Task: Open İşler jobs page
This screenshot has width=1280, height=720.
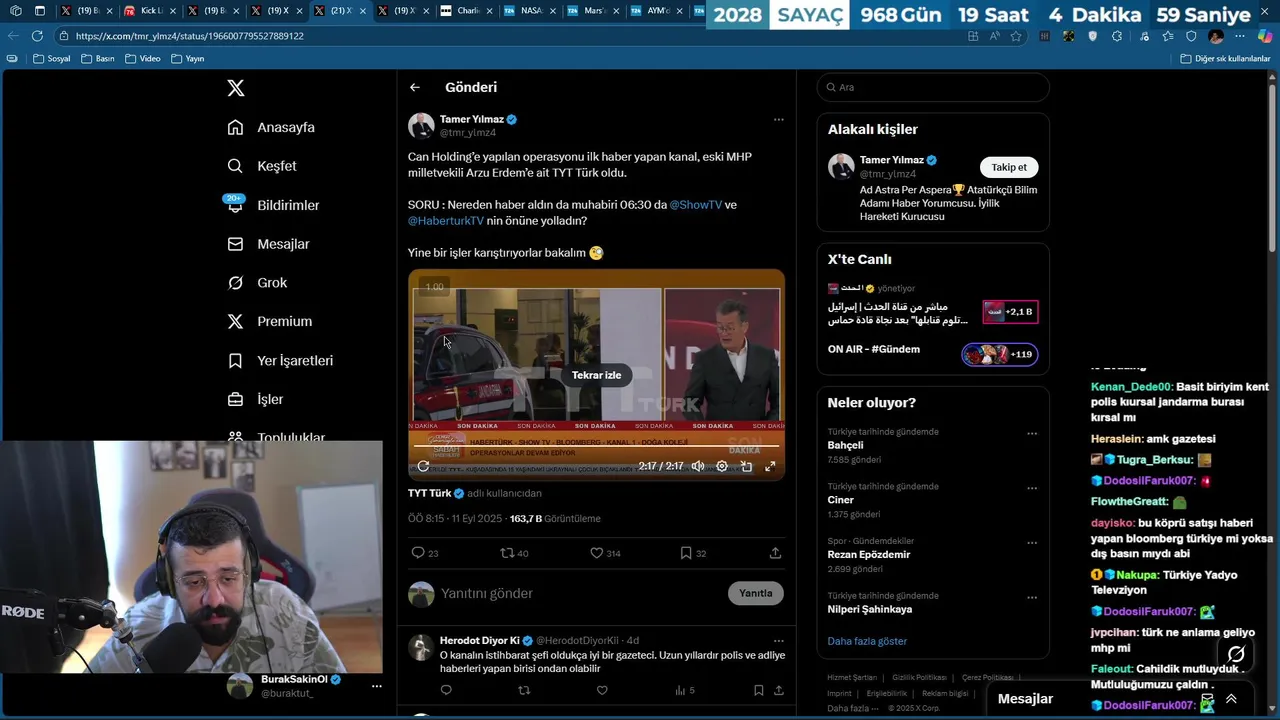Action: tap(255, 399)
